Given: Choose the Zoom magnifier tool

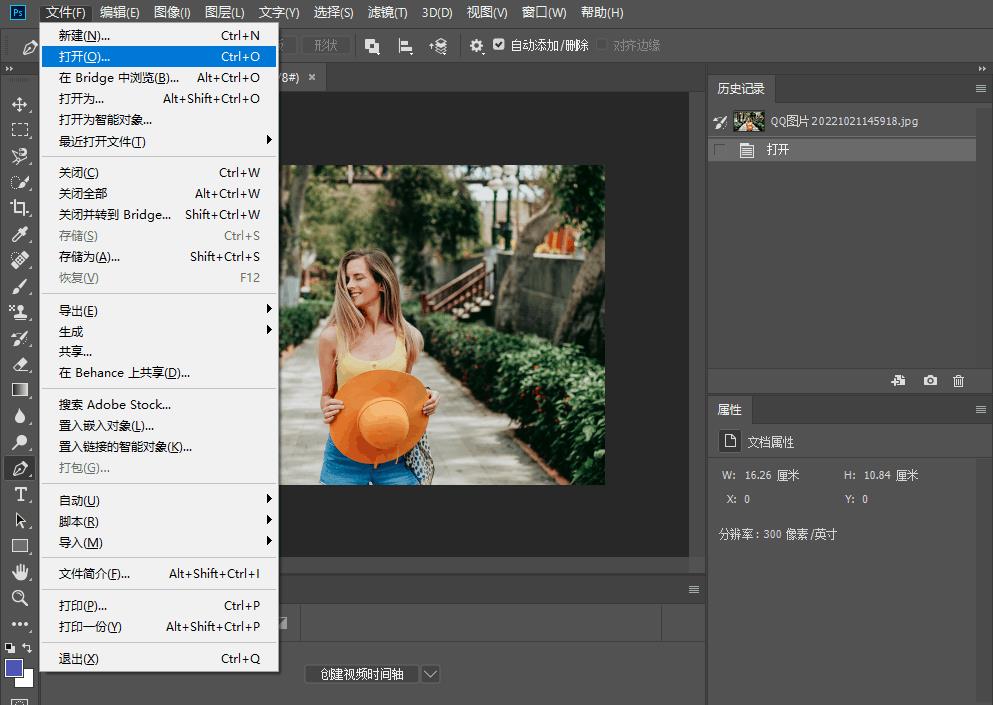Looking at the screenshot, I should (20, 598).
